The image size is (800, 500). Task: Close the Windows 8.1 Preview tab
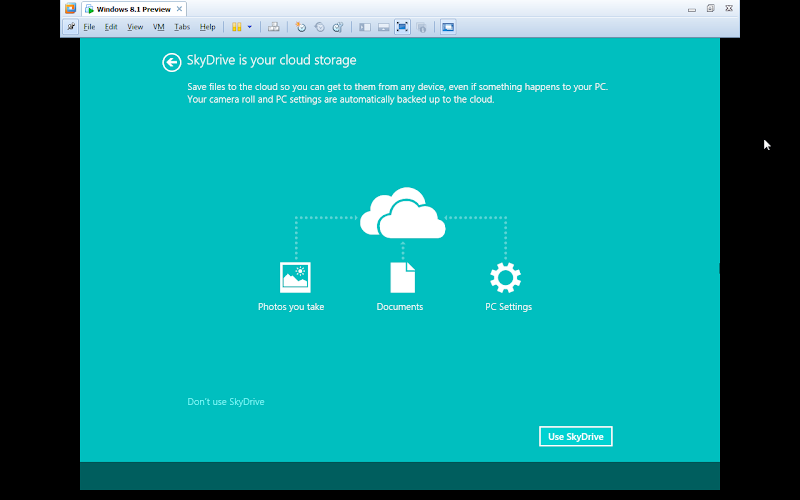pos(179,9)
